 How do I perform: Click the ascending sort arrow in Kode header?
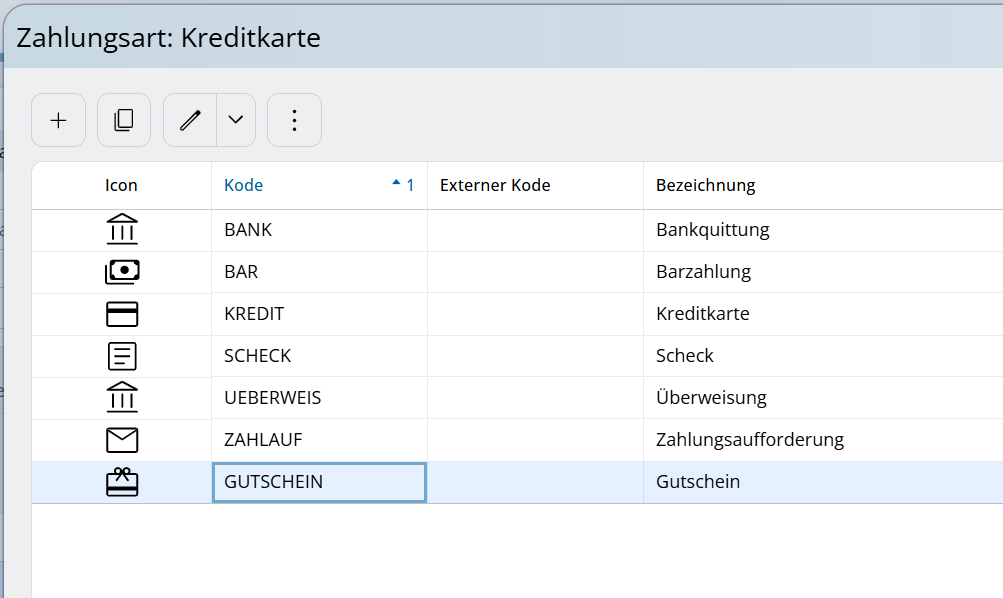pos(397,184)
